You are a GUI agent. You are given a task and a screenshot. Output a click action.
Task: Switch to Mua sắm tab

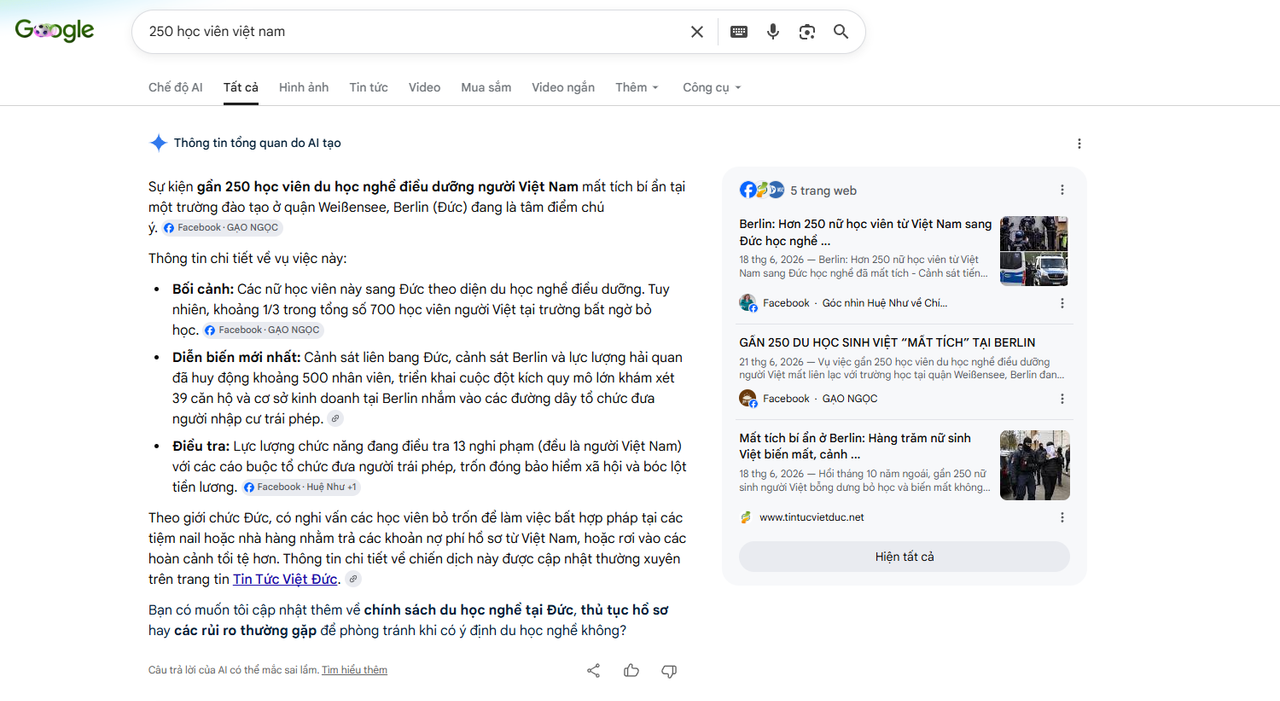pyautogui.click(x=486, y=87)
